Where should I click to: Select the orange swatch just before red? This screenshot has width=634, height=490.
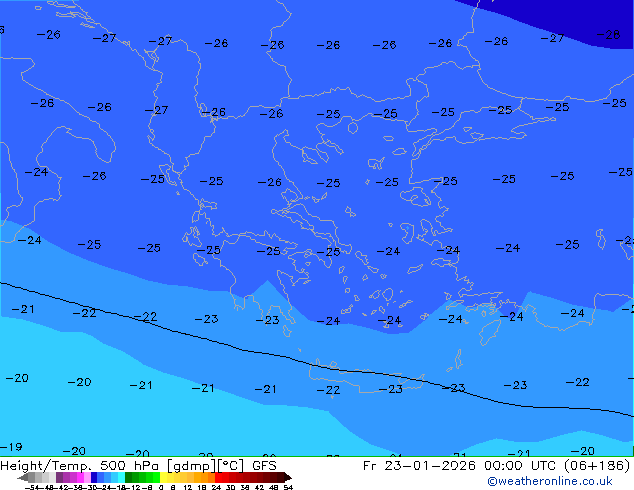(211, 477)
